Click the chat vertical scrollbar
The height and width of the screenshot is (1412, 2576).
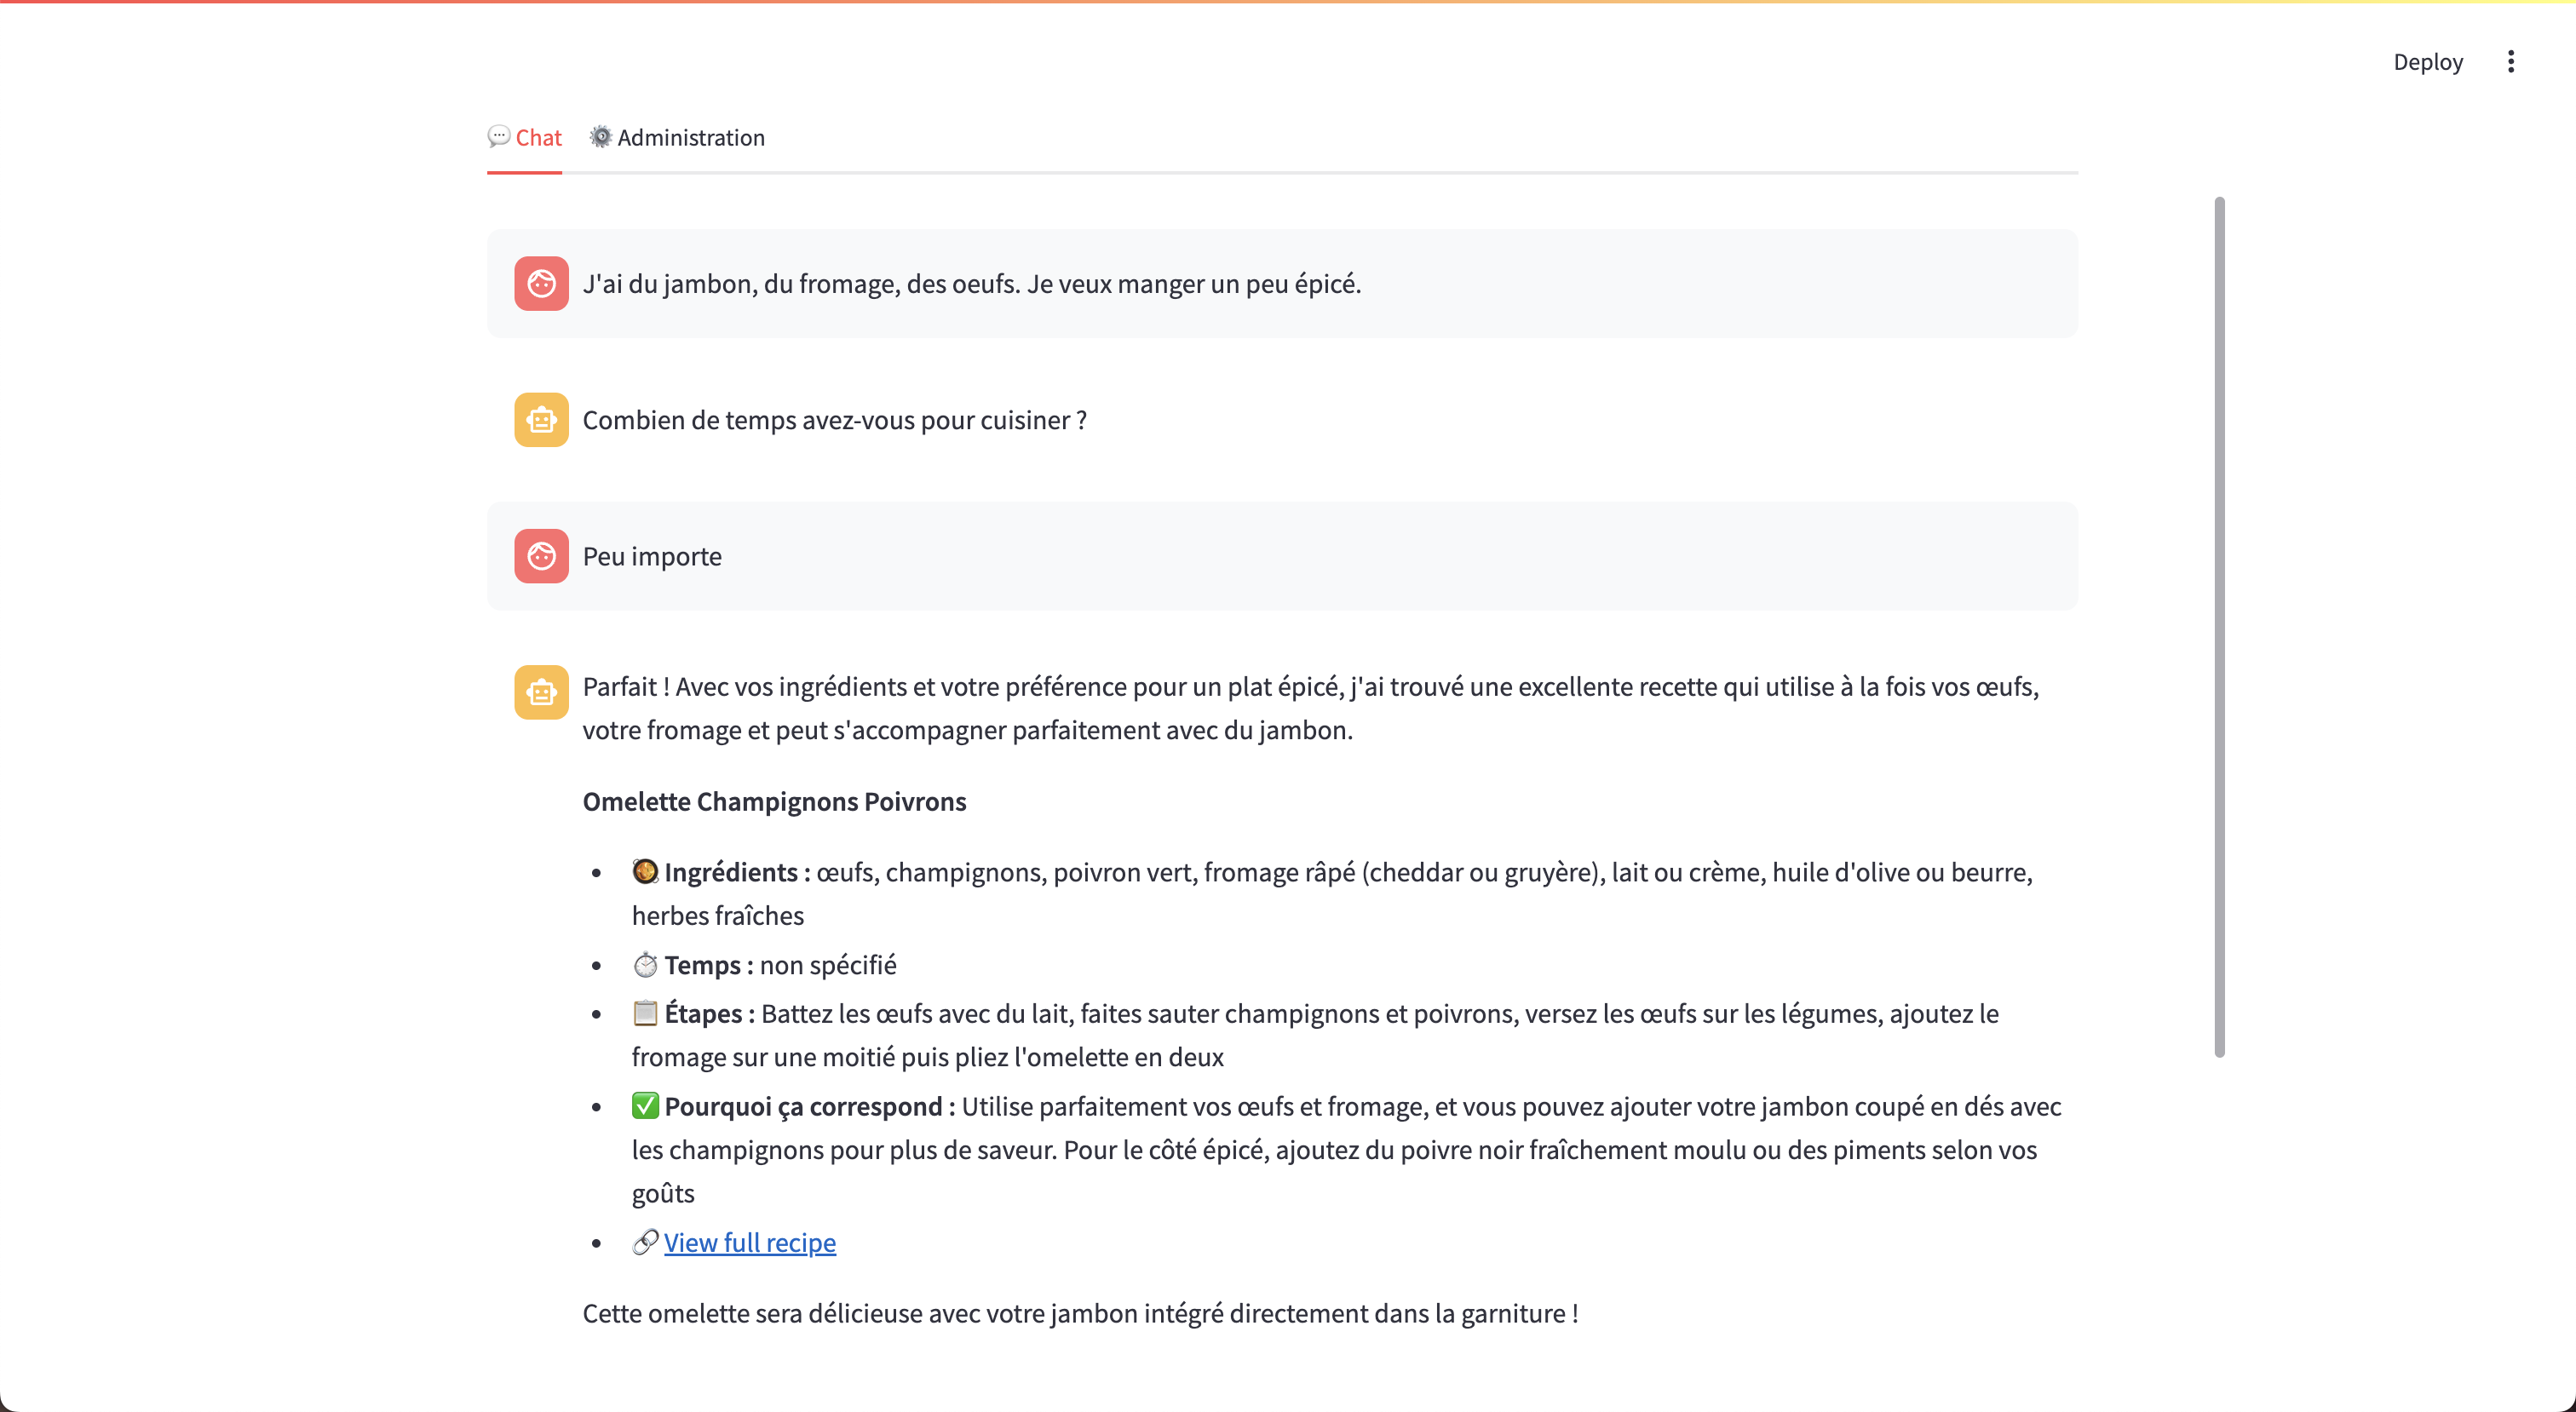(2219, 626)
